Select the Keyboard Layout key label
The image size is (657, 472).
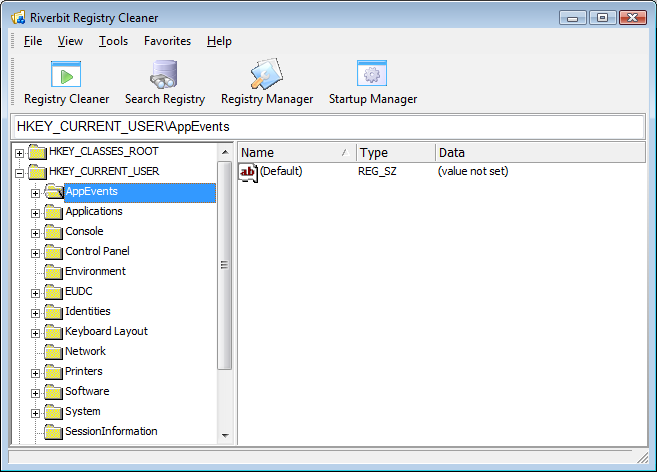106,332
